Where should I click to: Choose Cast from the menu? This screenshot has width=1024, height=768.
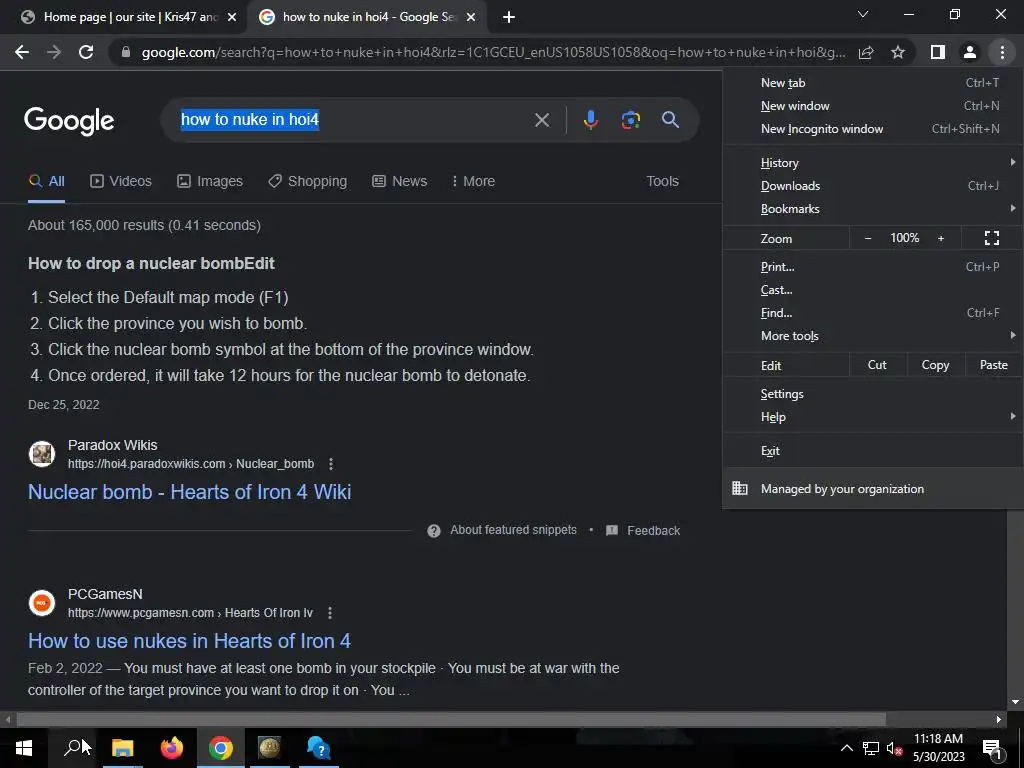click(872, 290)
